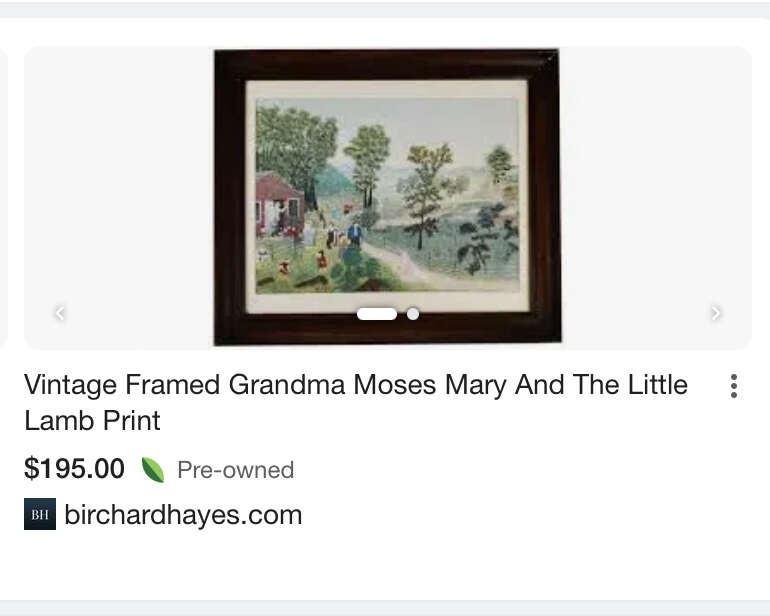Click the green leaf pre-owned icon
This screenshot has height=616, width=770.
(x=153, y=470)
